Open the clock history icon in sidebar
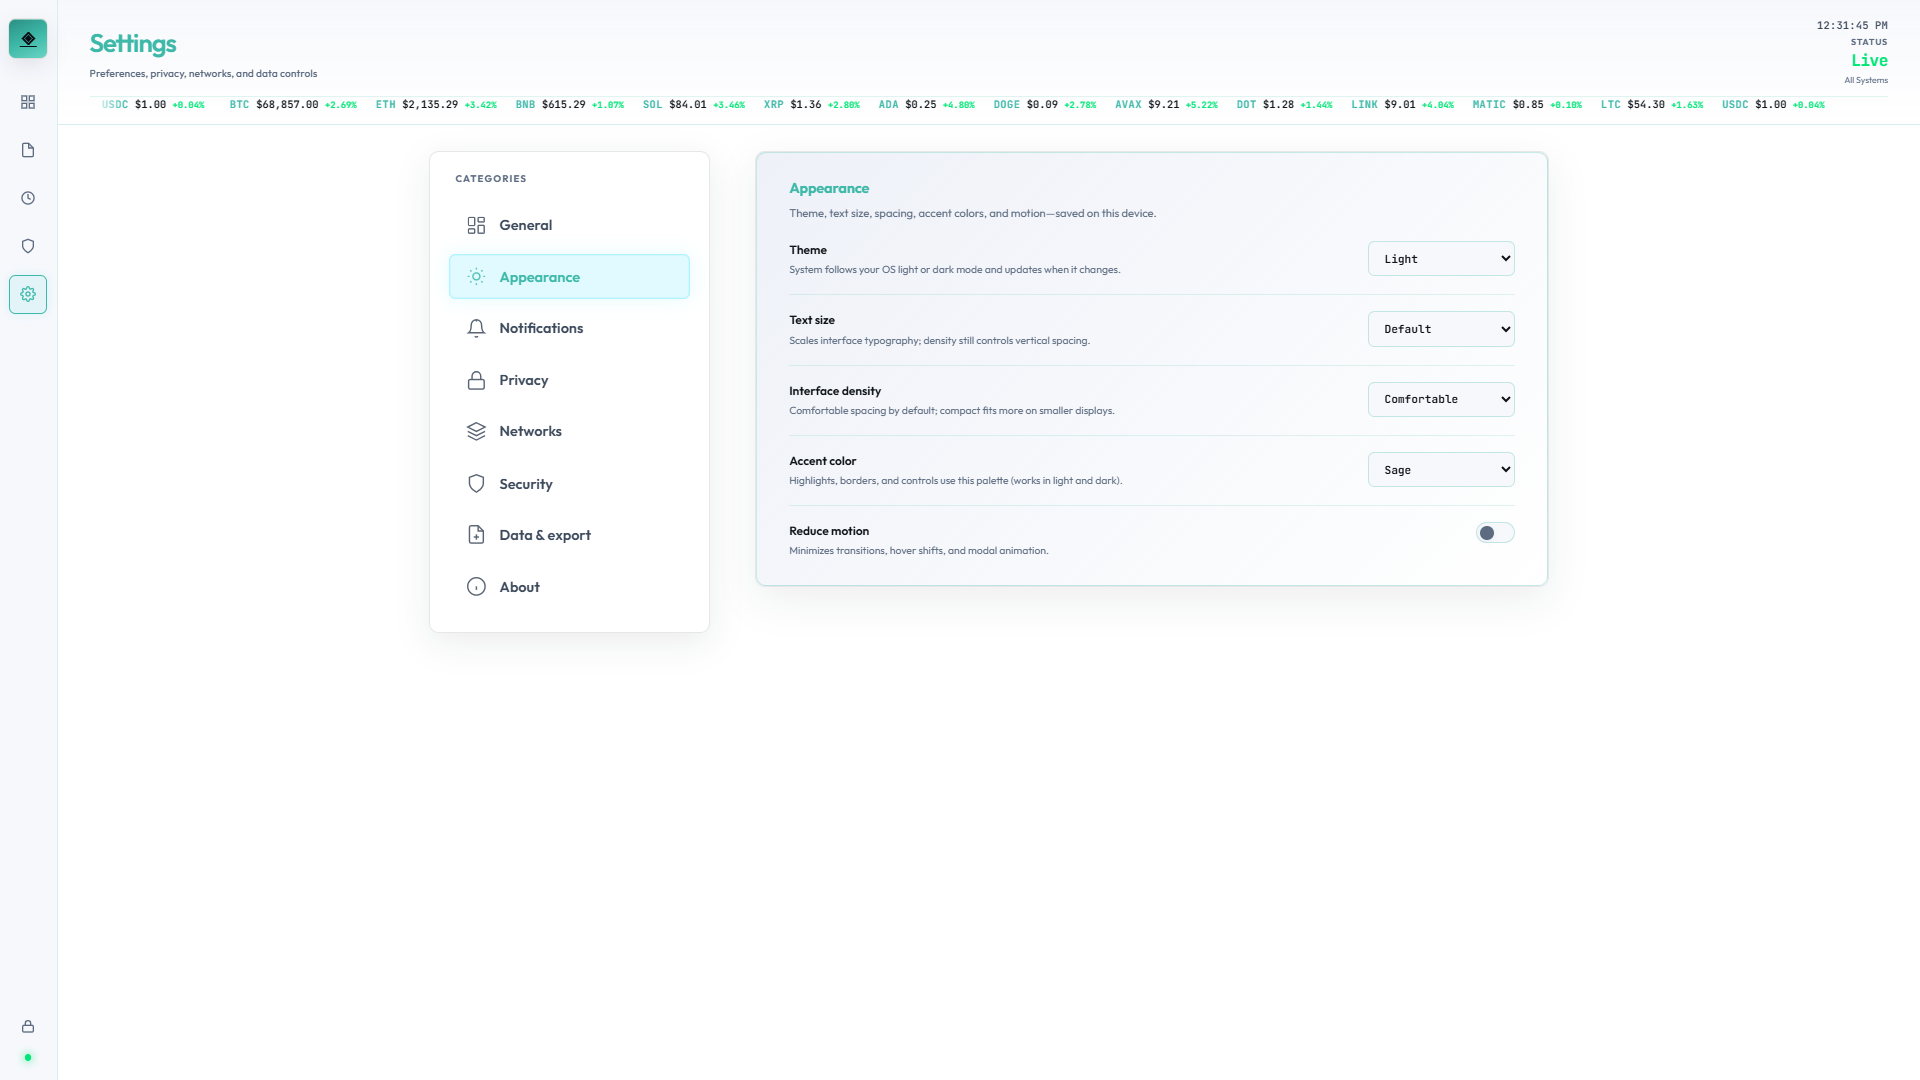Viewport: 1920px width, 1080px height. pyautogui.click(x=28, y=198)
